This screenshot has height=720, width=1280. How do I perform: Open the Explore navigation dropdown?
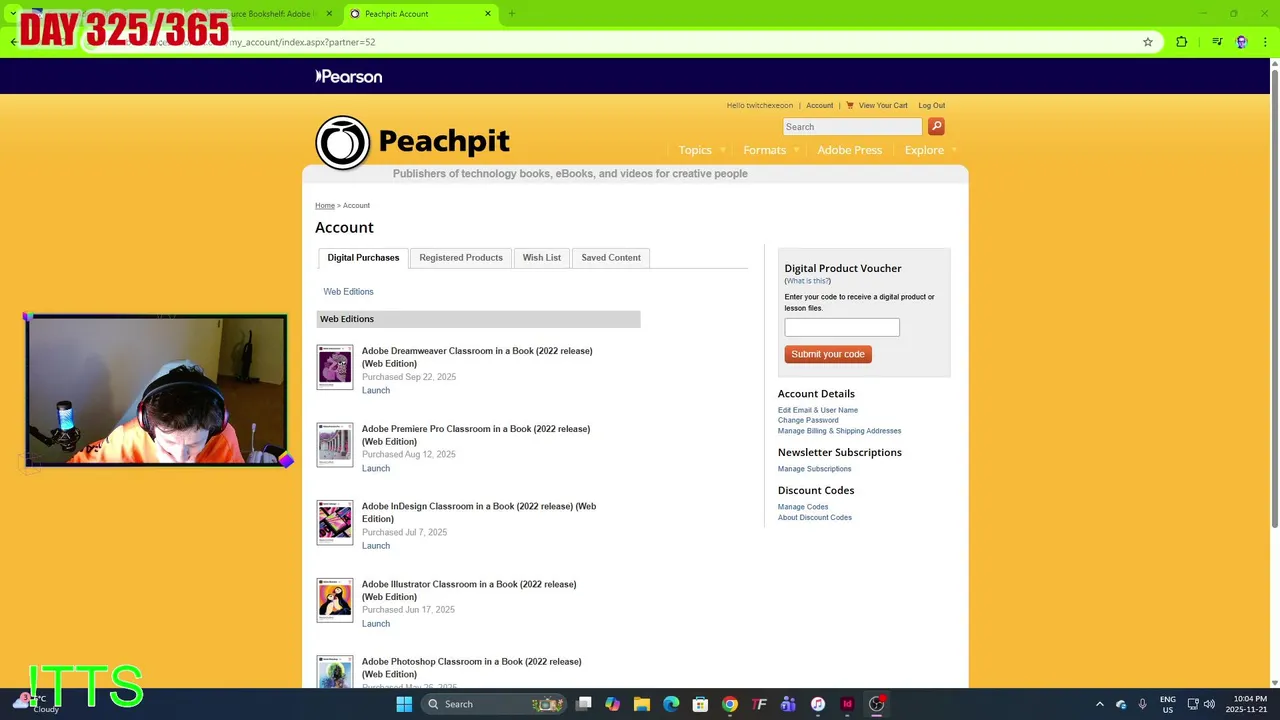point(931,150)
